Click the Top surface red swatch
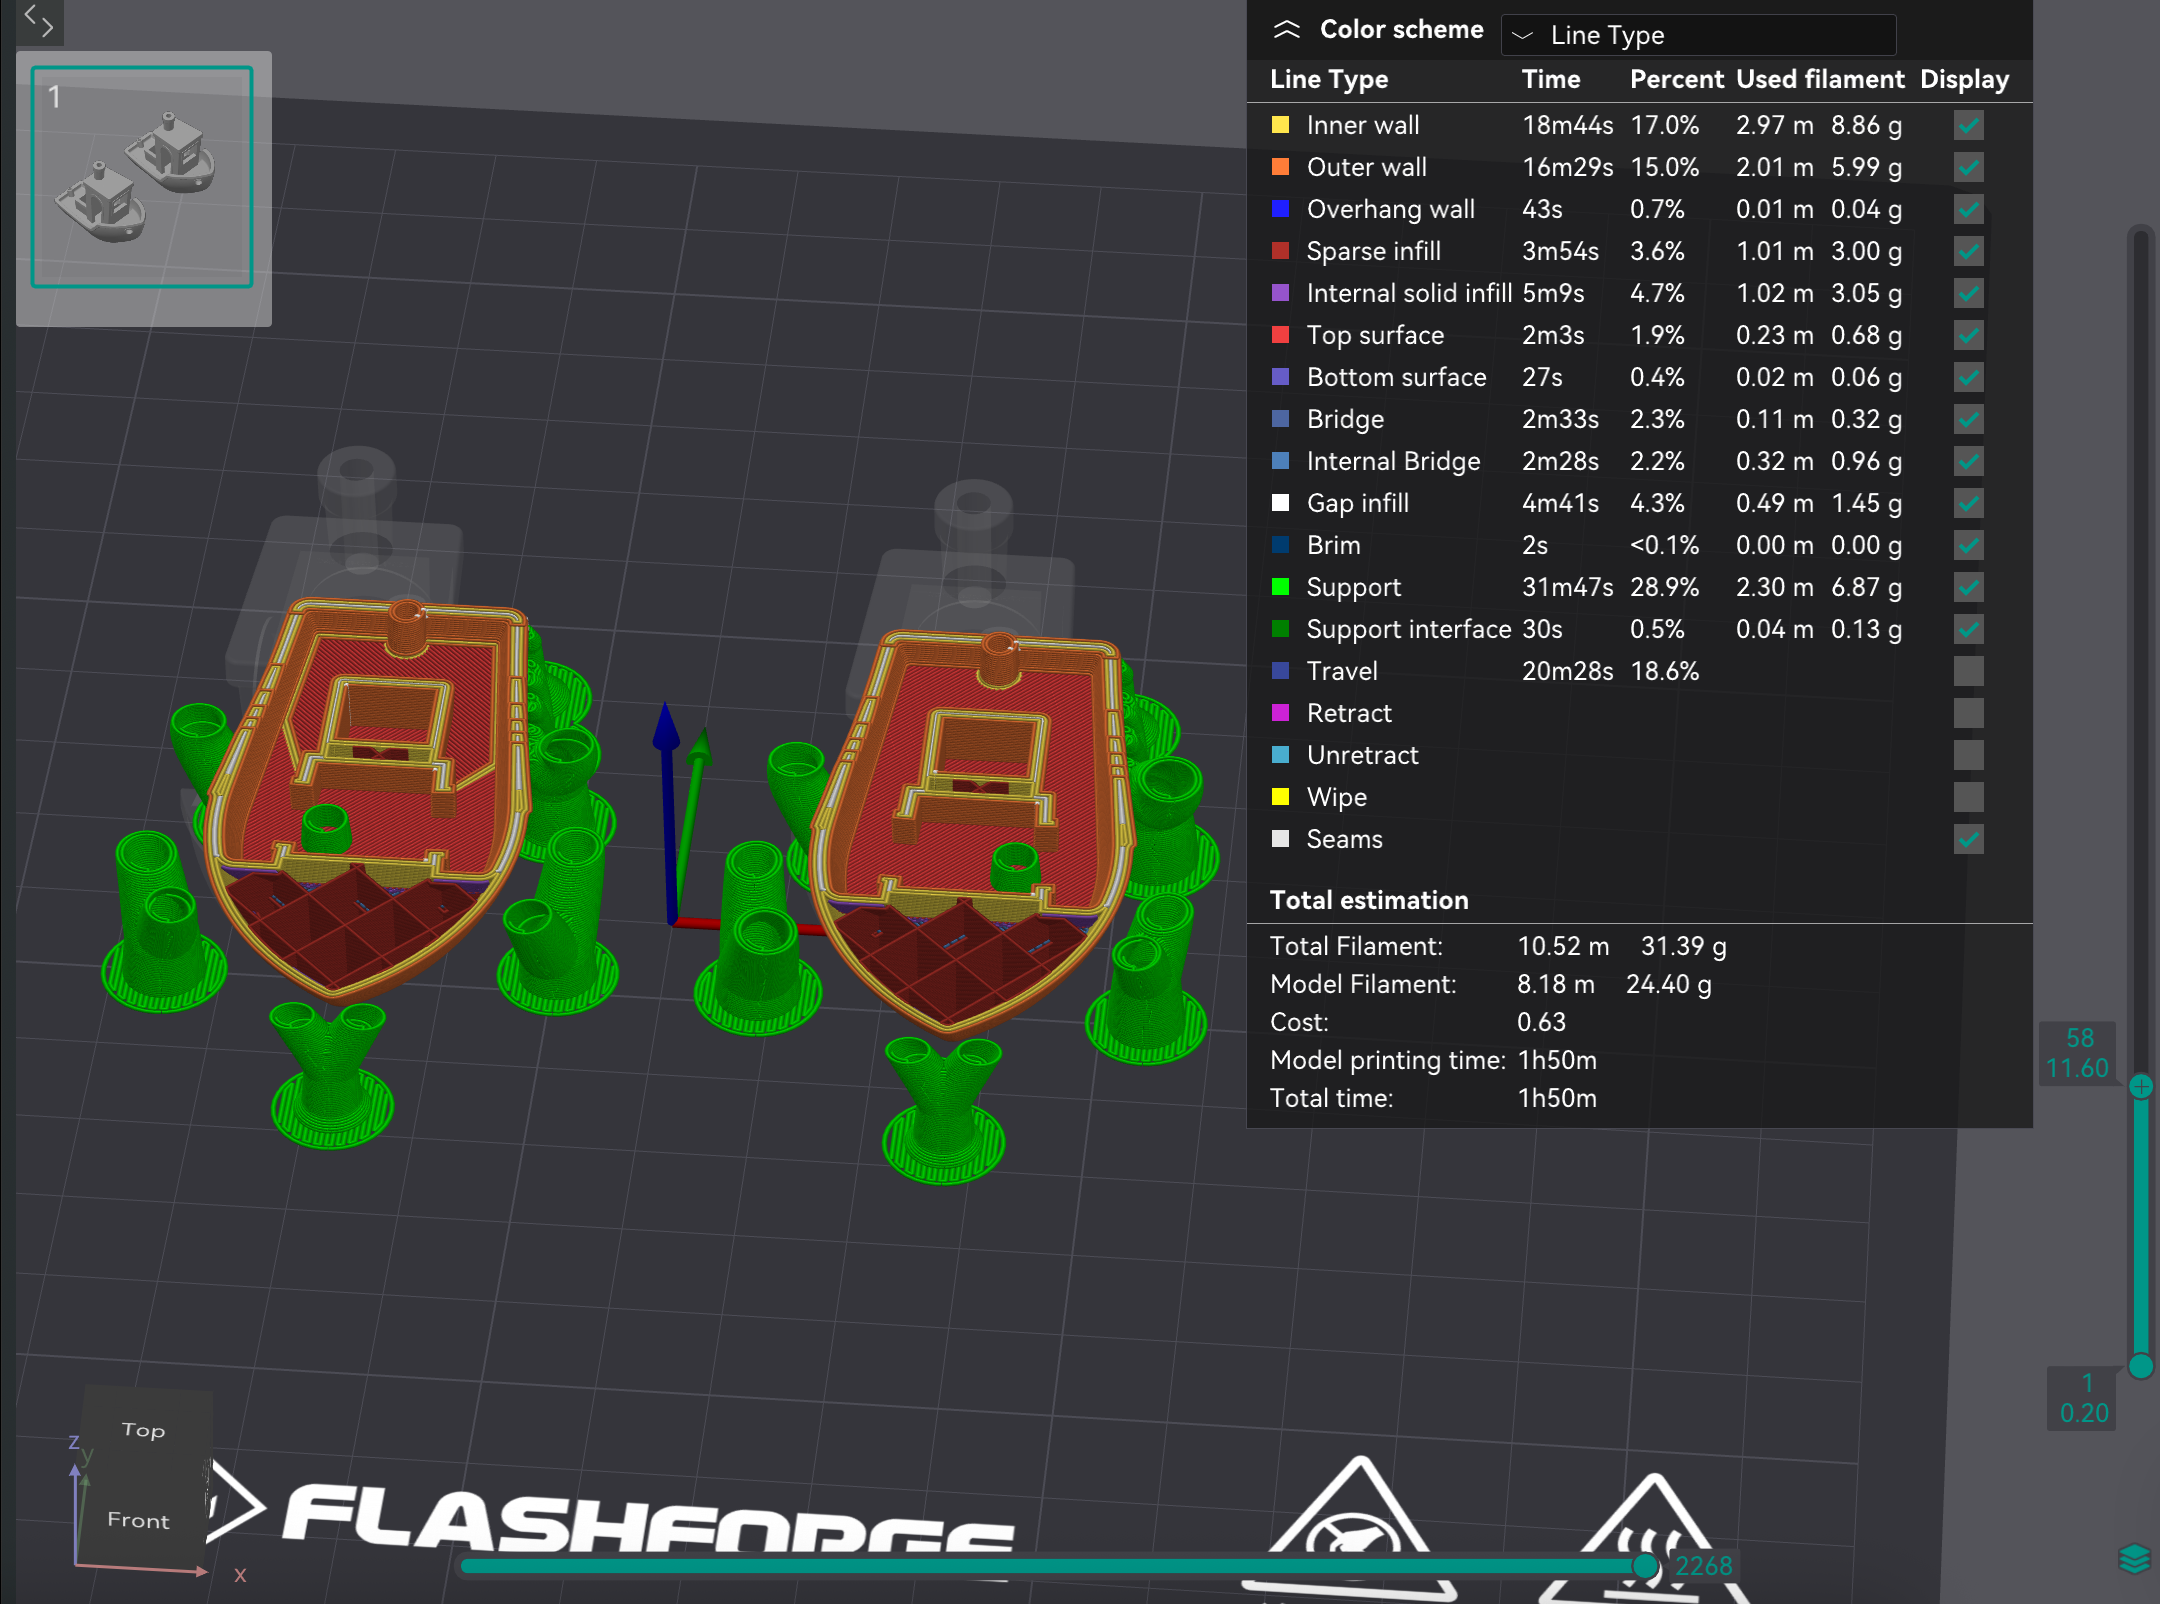Viewport: 2160px width, 1604px height. [1280, 335]
